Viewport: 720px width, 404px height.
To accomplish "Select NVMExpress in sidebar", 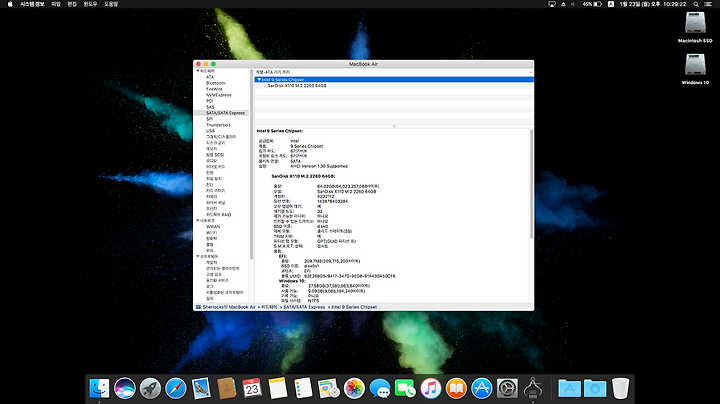I will [219, 95].
